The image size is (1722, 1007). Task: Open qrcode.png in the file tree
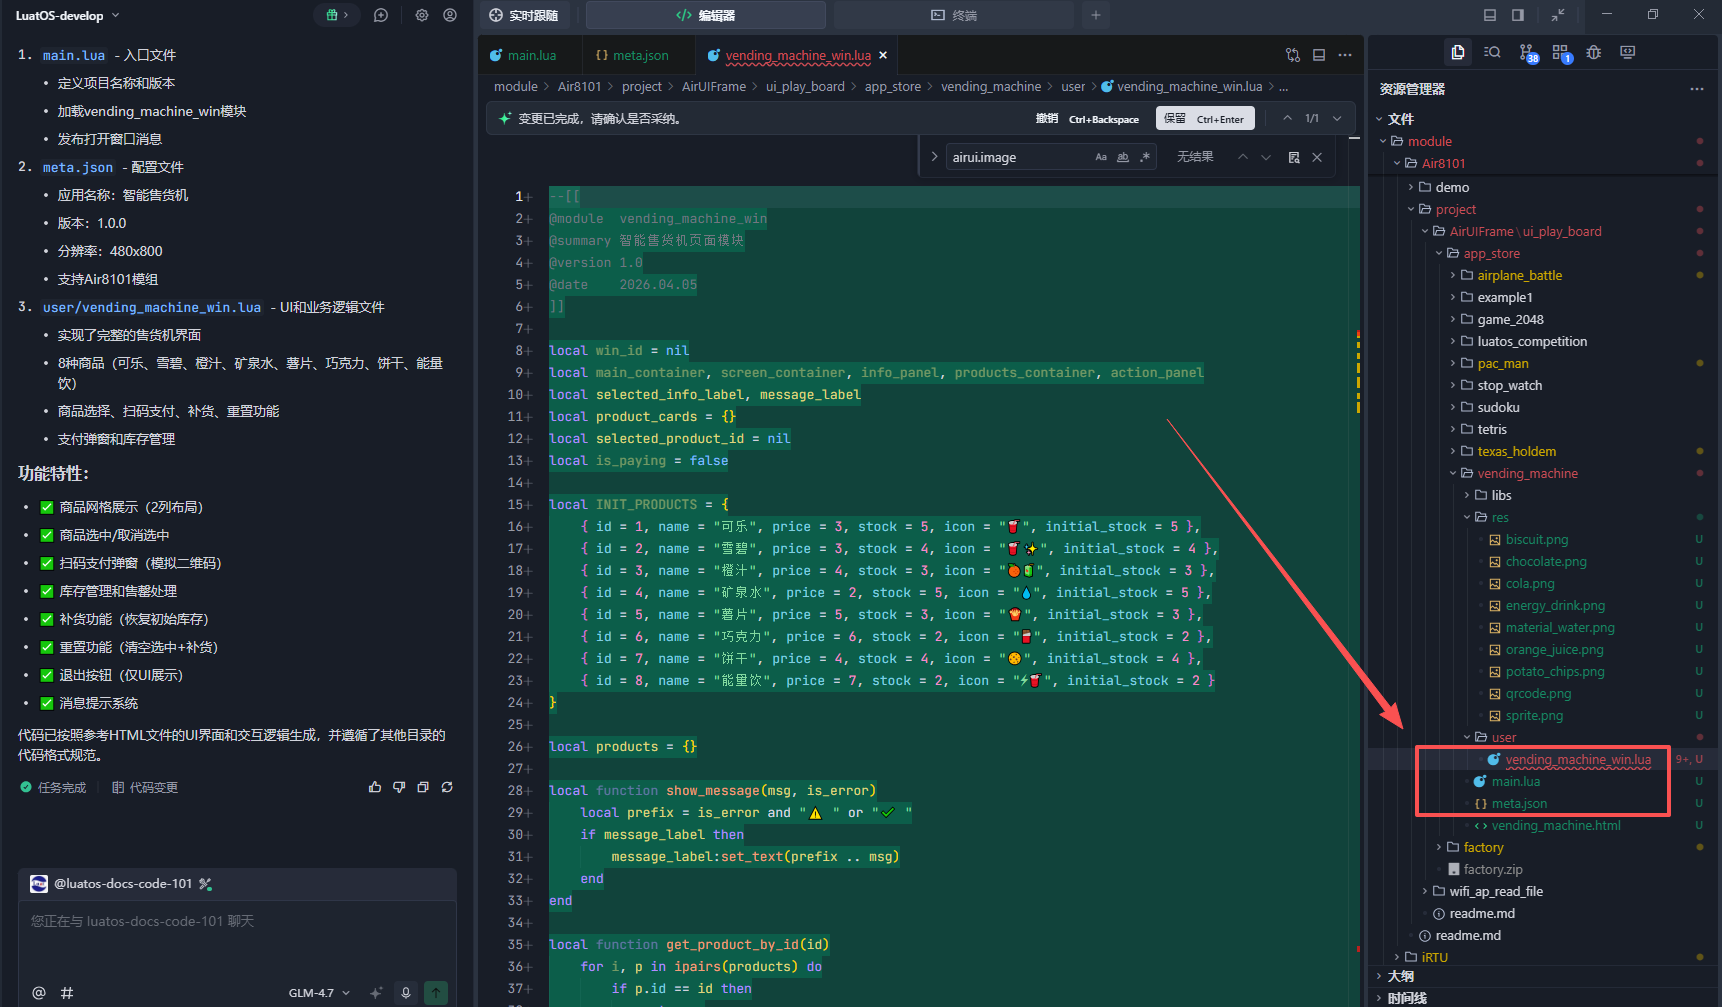(x=1538, y=693)
